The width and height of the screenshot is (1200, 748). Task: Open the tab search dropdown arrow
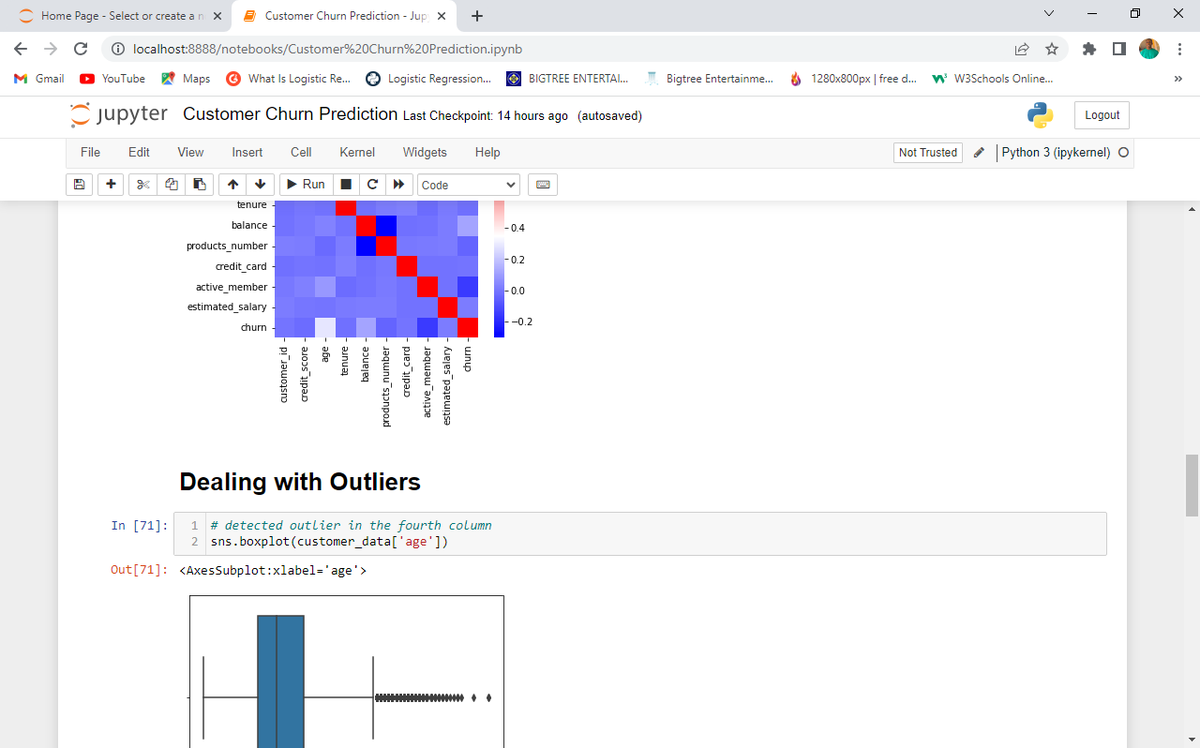point(1047,16)
